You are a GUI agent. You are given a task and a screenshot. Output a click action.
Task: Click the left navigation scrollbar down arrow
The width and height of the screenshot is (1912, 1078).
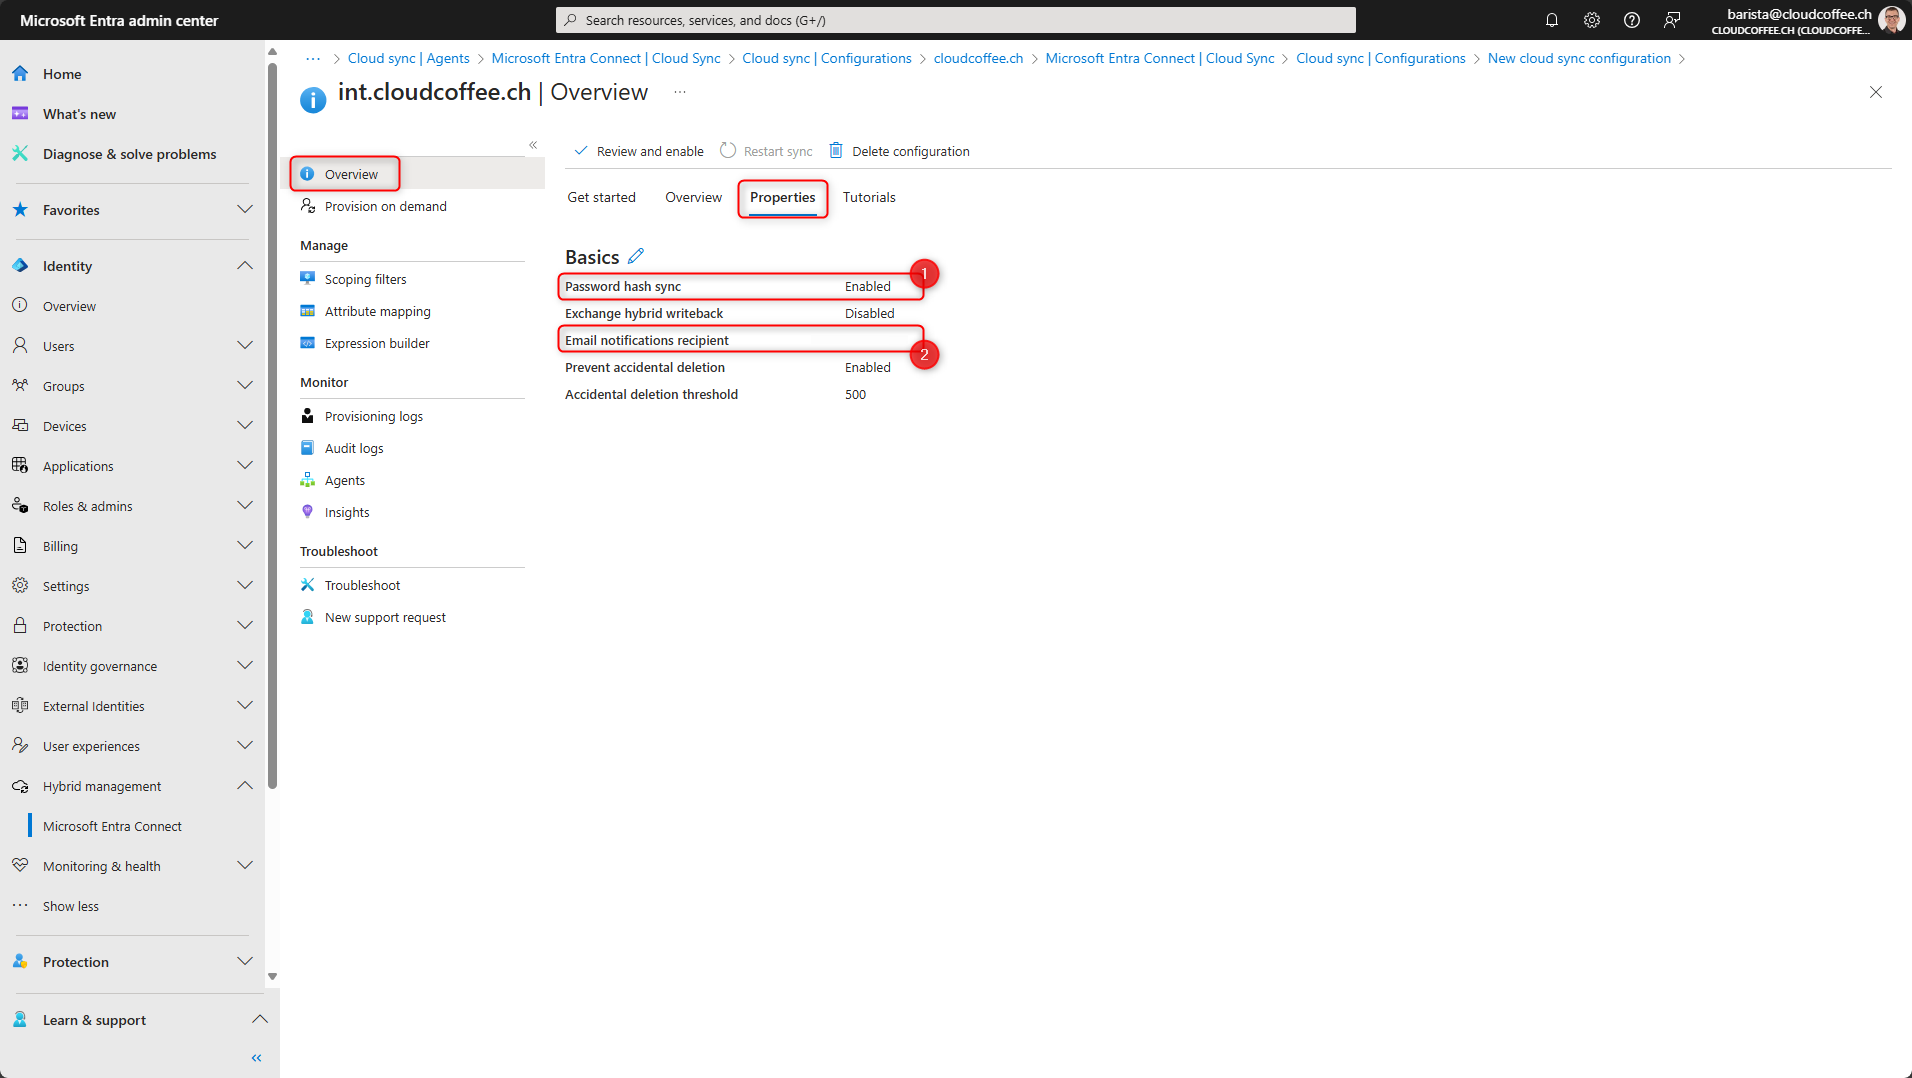click(x=272, y=976)
